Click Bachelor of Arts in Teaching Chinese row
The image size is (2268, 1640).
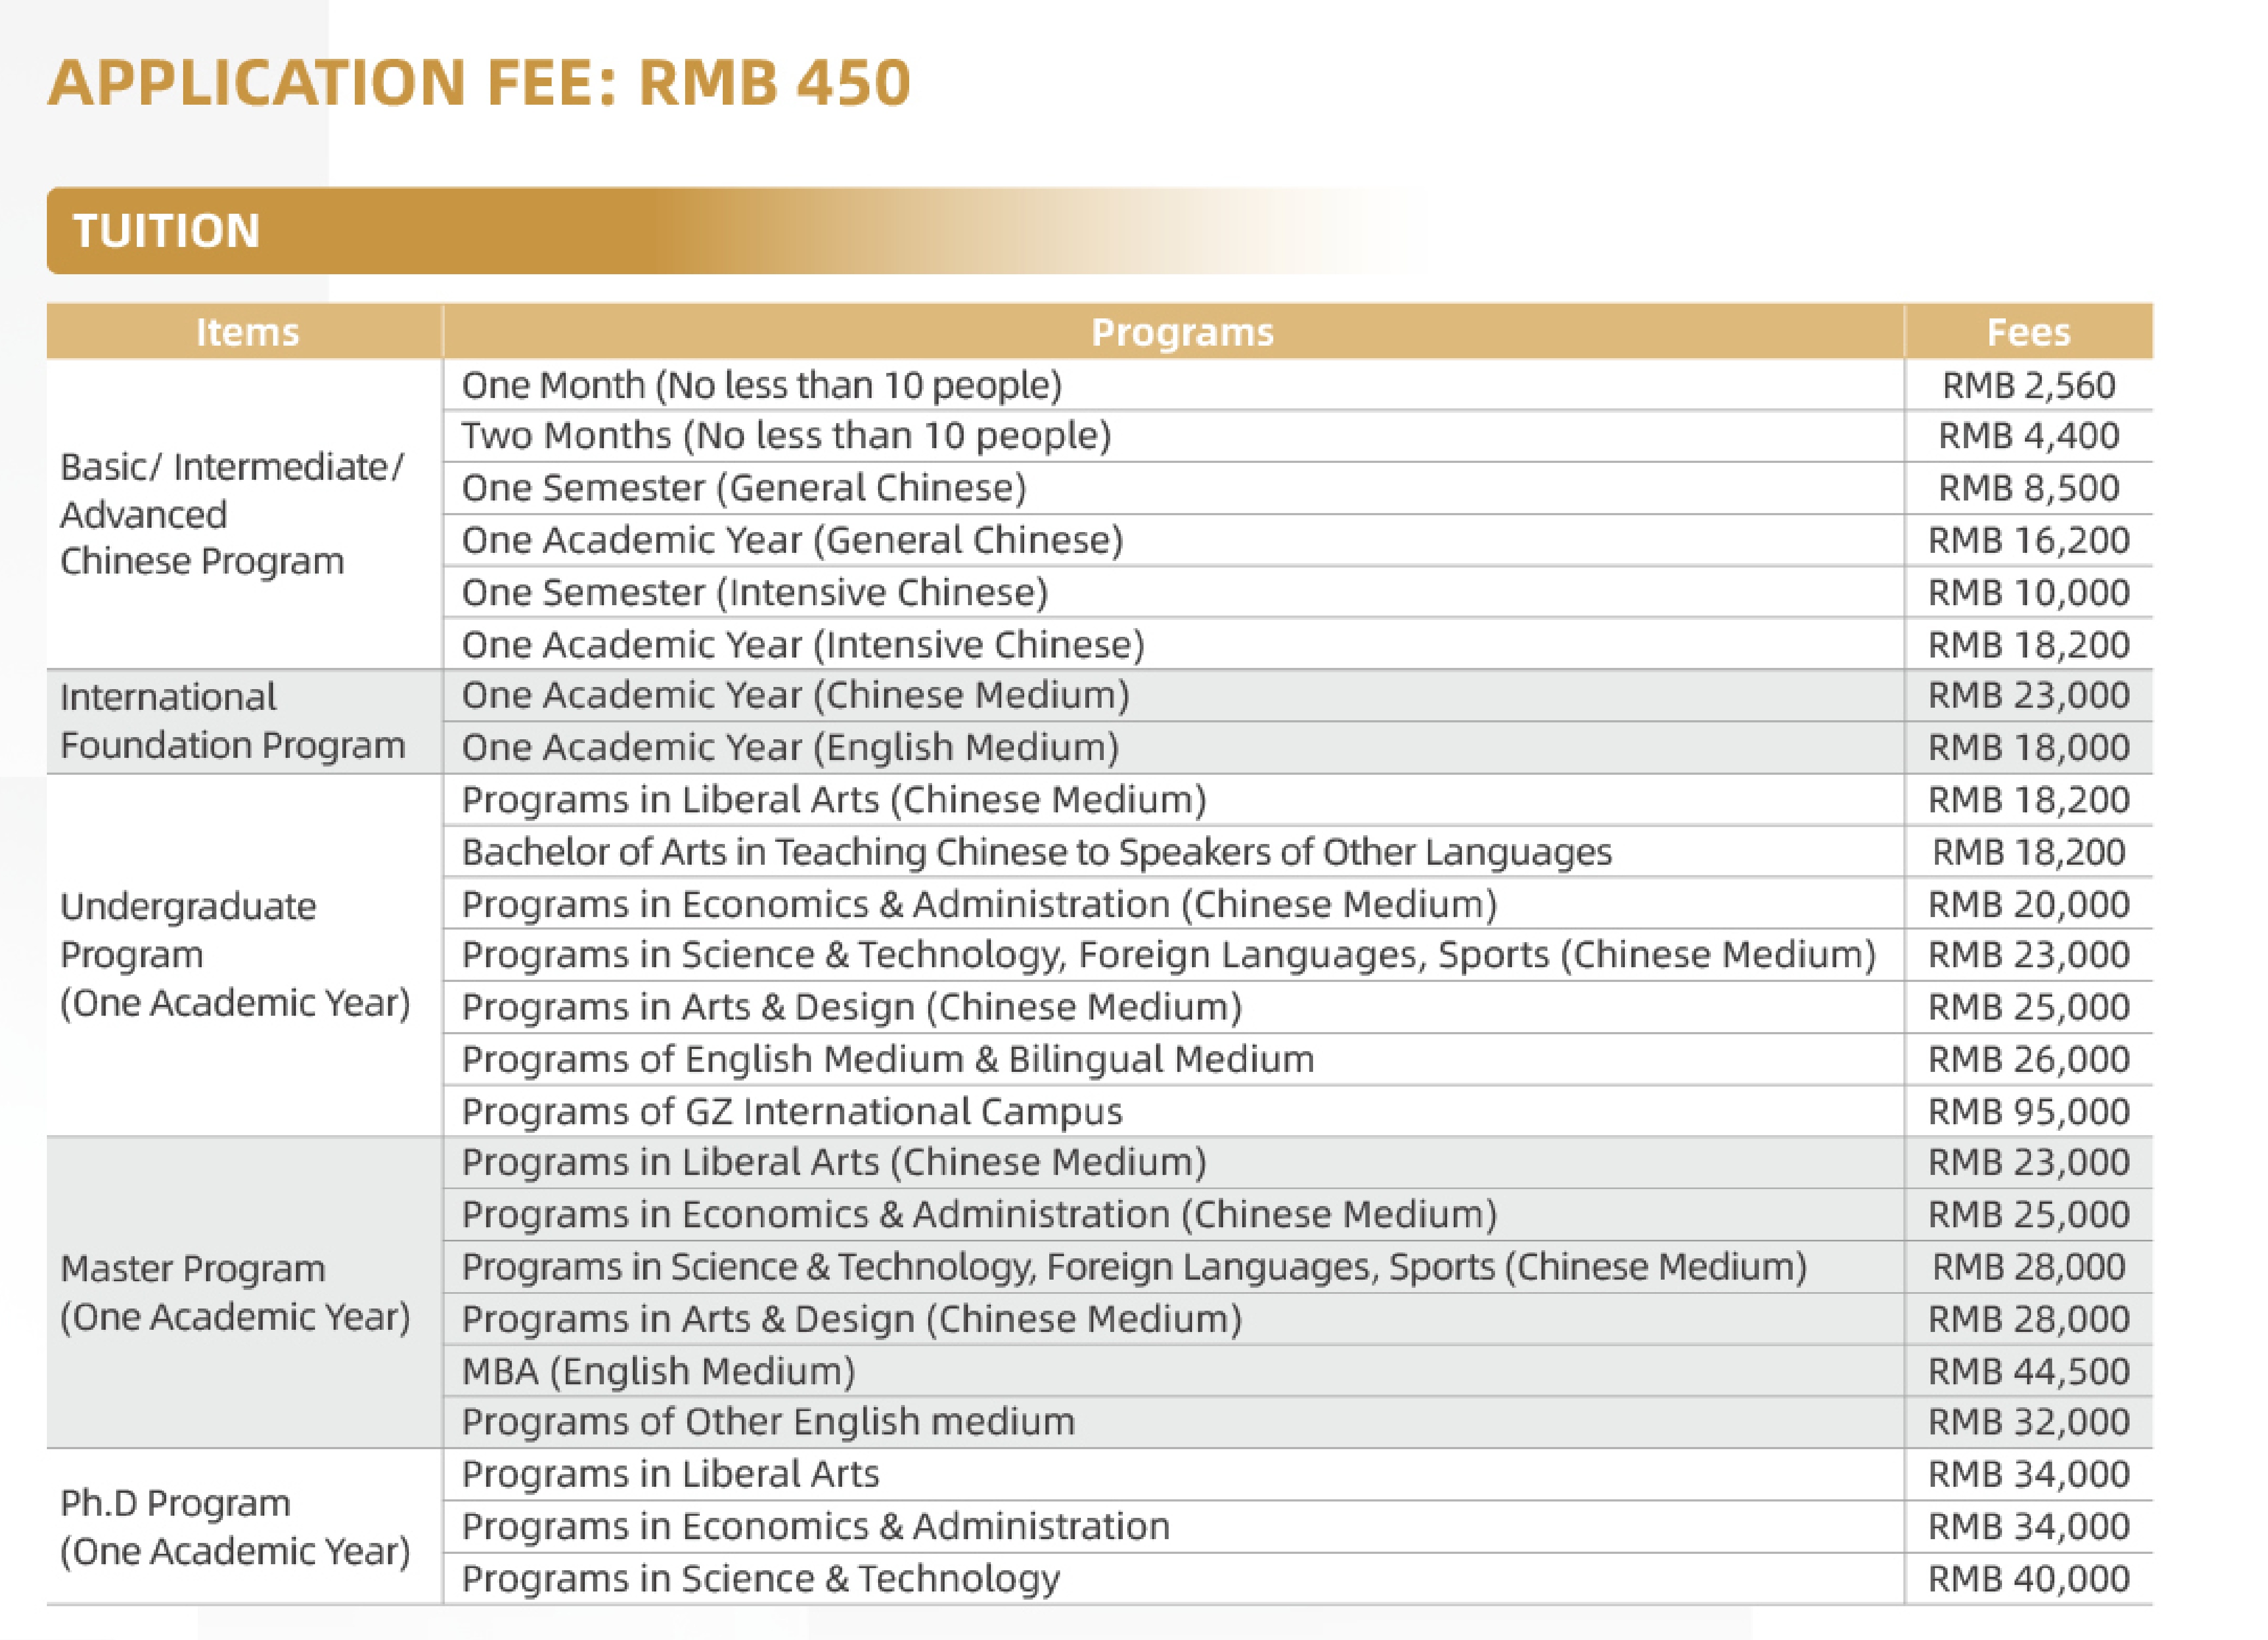pyautogui.click(x=1036, y=852)
